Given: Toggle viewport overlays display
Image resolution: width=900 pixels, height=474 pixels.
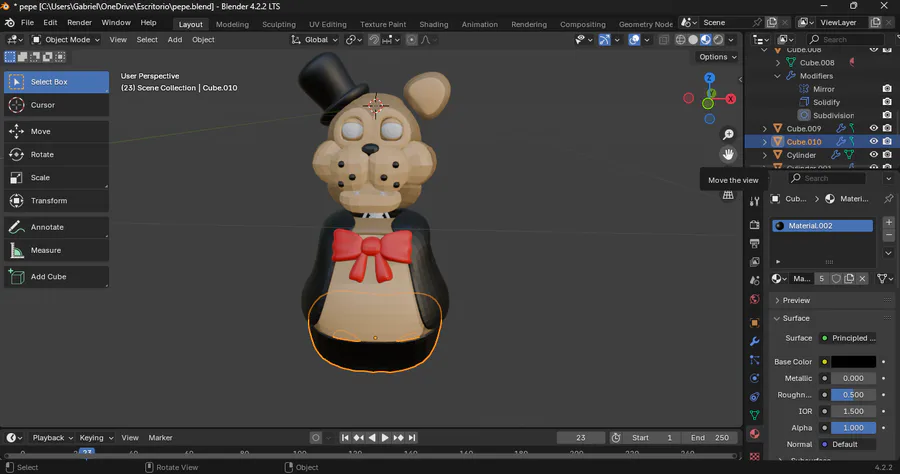Looking at the screenshot, I should pyautogui.click(x=634, y=40).
